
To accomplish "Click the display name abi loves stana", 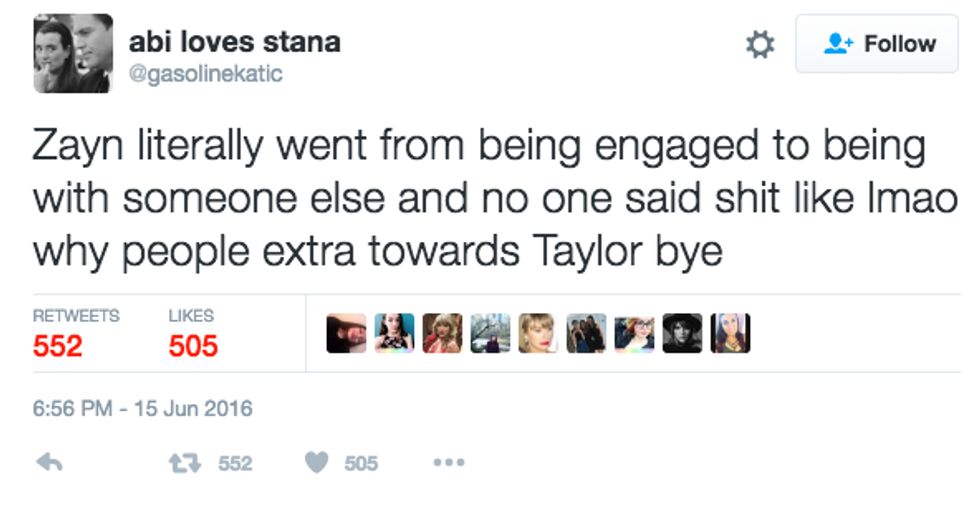I will tap(235, 42).
